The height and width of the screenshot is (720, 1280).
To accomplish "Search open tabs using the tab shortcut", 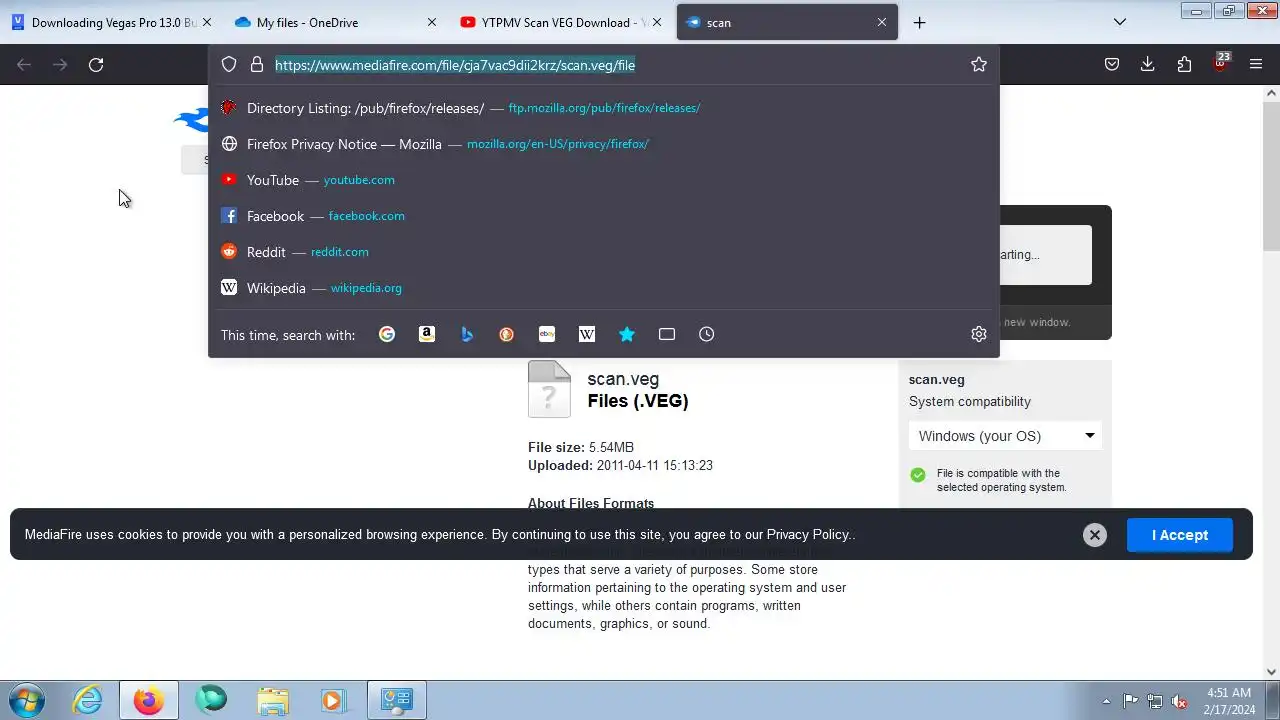I will [667, 334].
